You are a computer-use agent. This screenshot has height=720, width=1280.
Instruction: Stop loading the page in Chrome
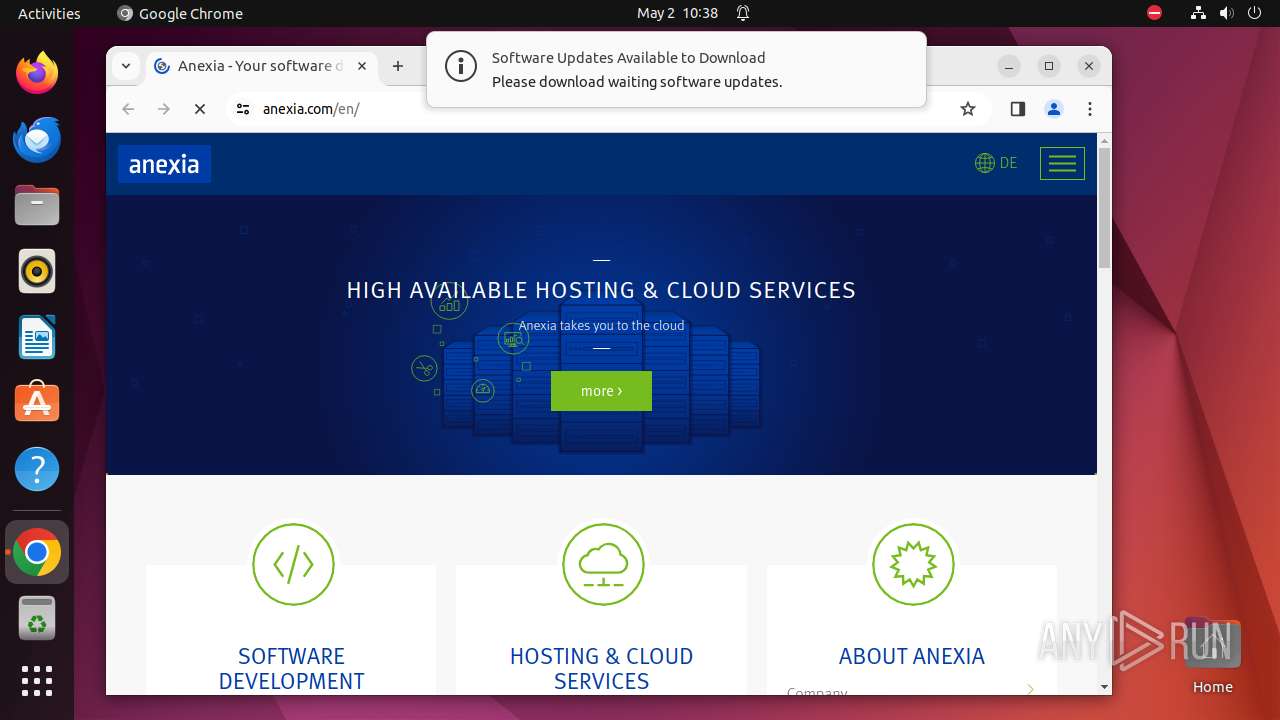(200, 109)
